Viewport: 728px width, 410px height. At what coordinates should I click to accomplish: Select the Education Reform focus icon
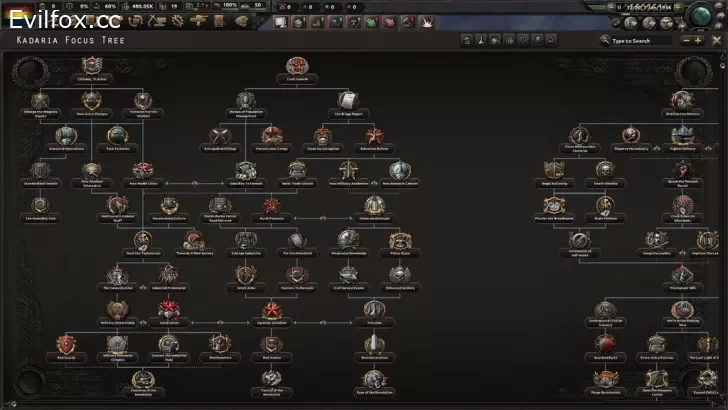pyautogui.click(x=374, y=136)
